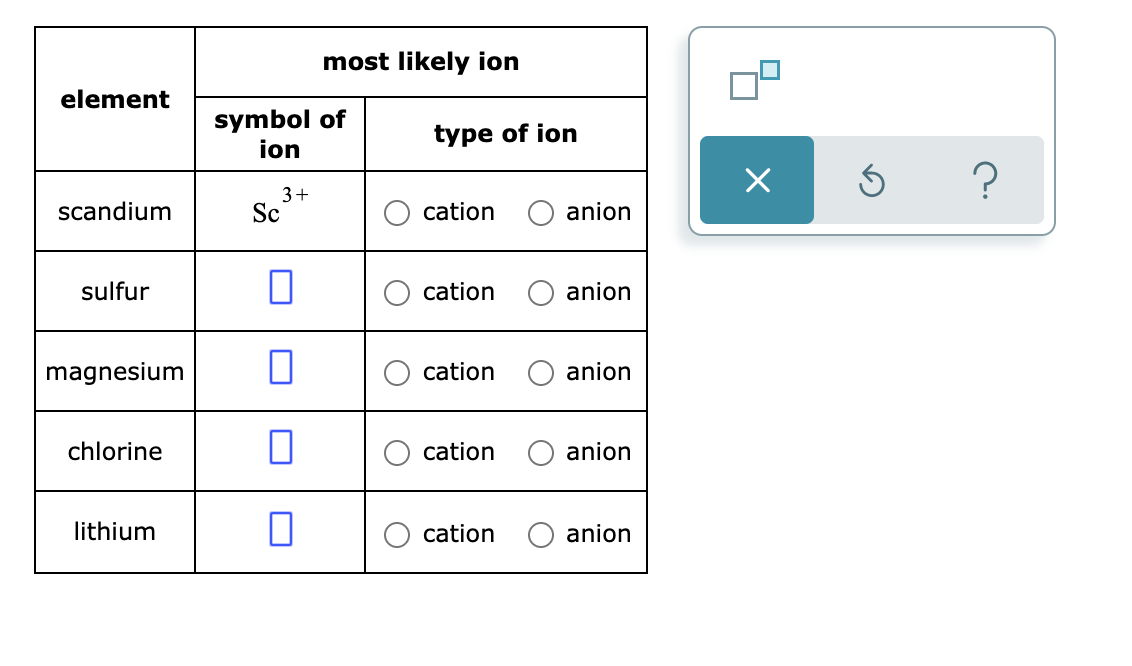Viewport: 1132px width, 666px height.
Task: Choose cation for sulfur
Action: click(397, 293)
